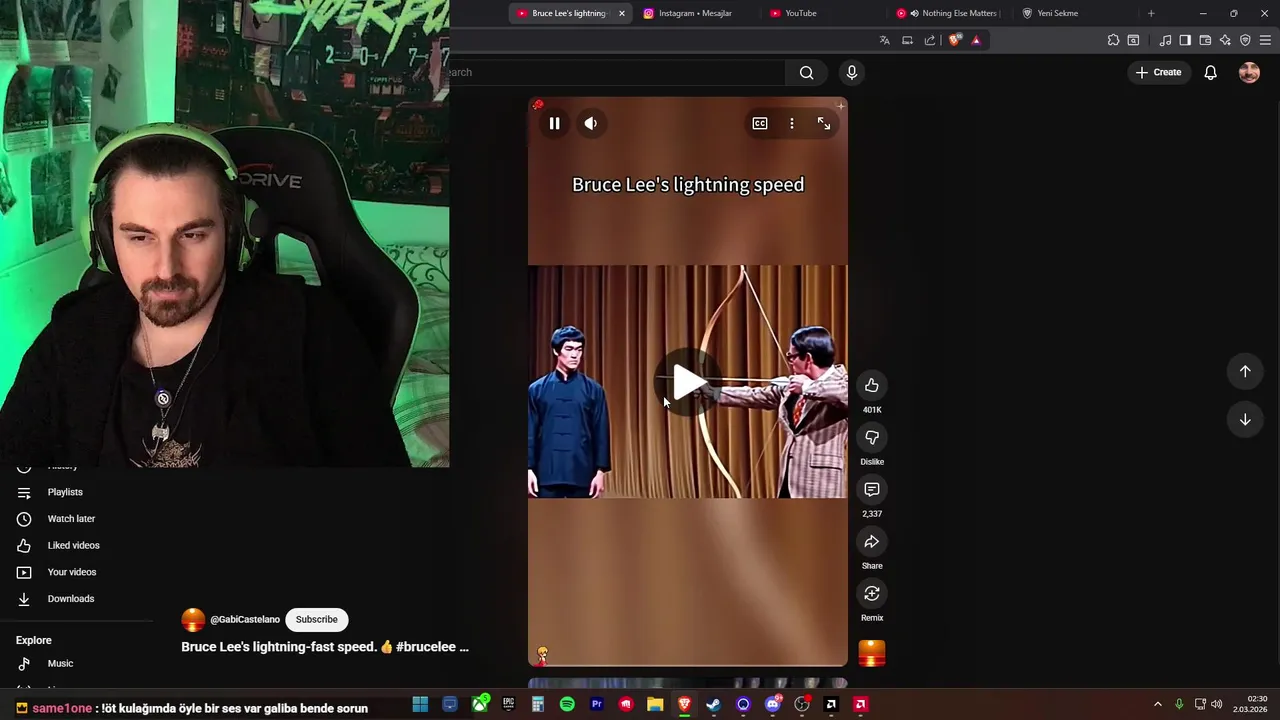
Task: Open the comments showing 2,337
Action: 872,489
